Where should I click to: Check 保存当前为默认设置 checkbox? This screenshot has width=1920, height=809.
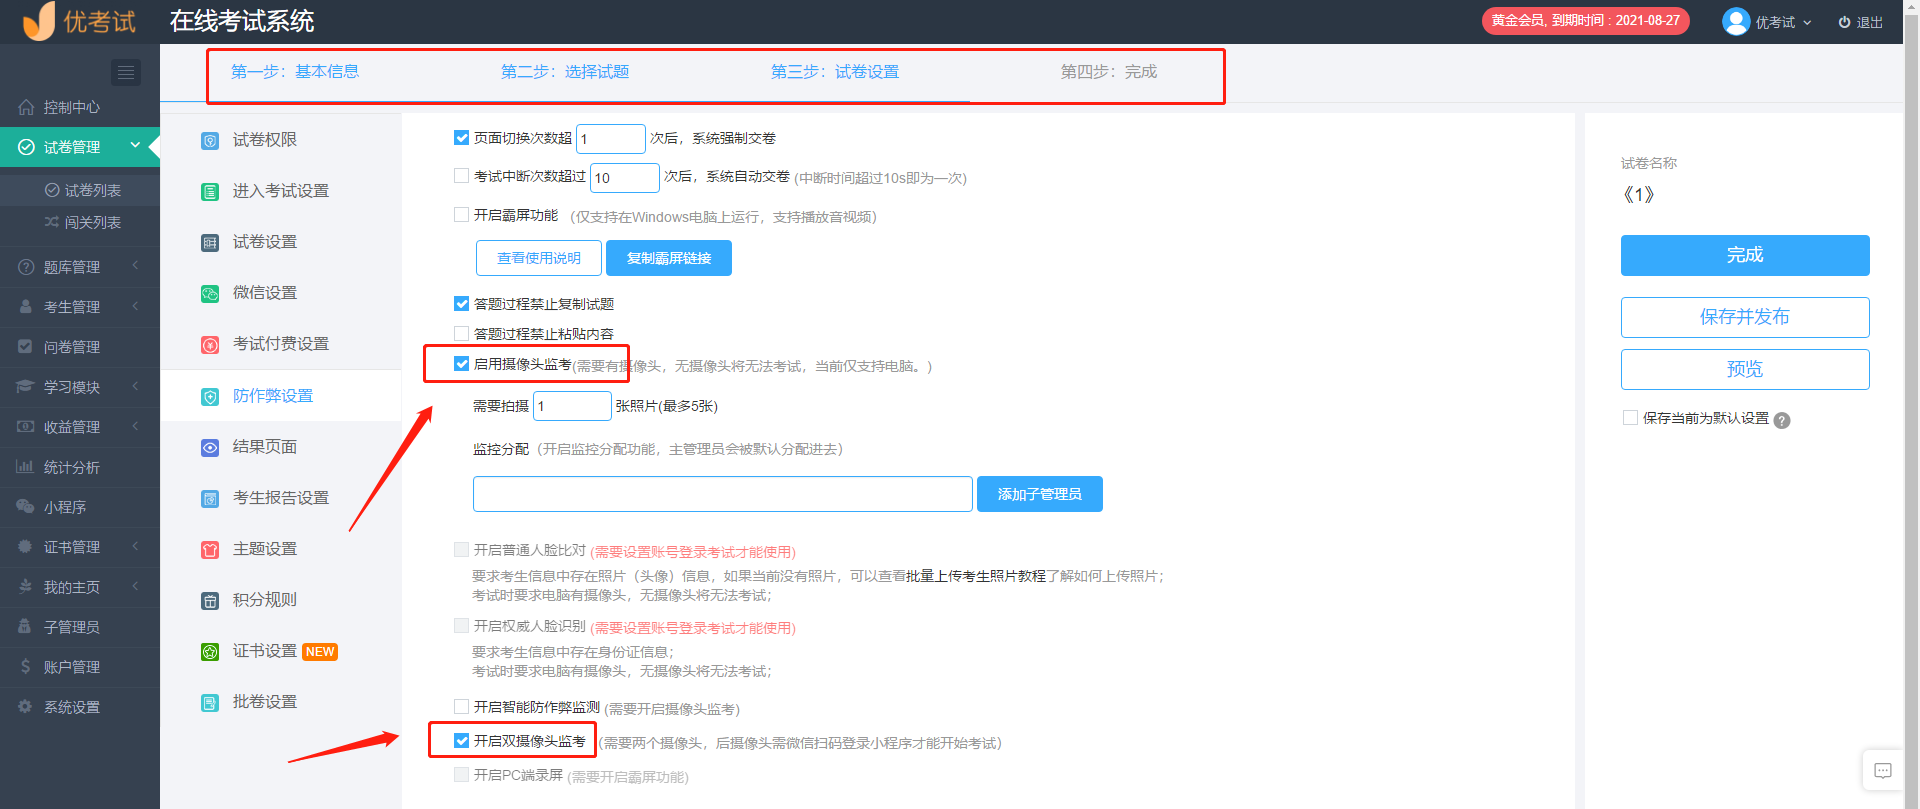point(1630,418)
